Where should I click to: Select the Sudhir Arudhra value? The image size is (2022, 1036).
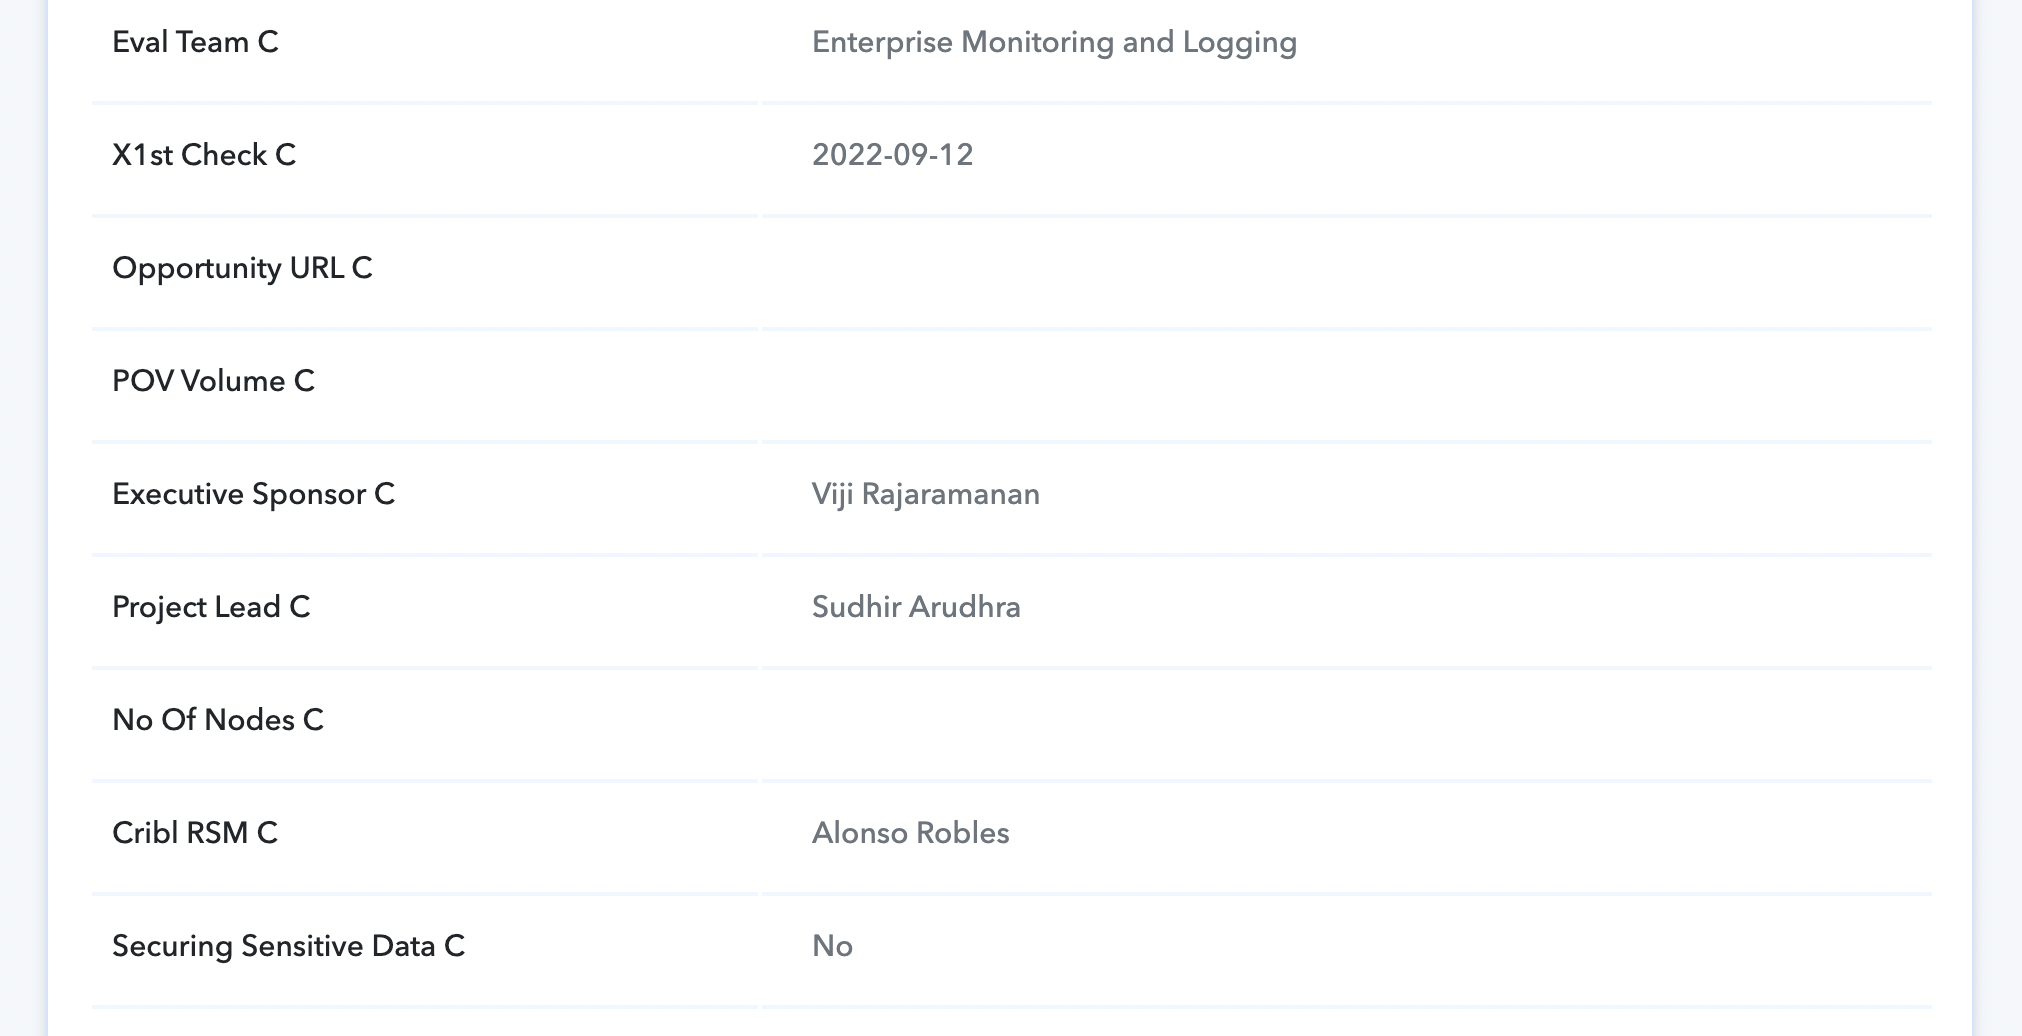click(916, 607)
